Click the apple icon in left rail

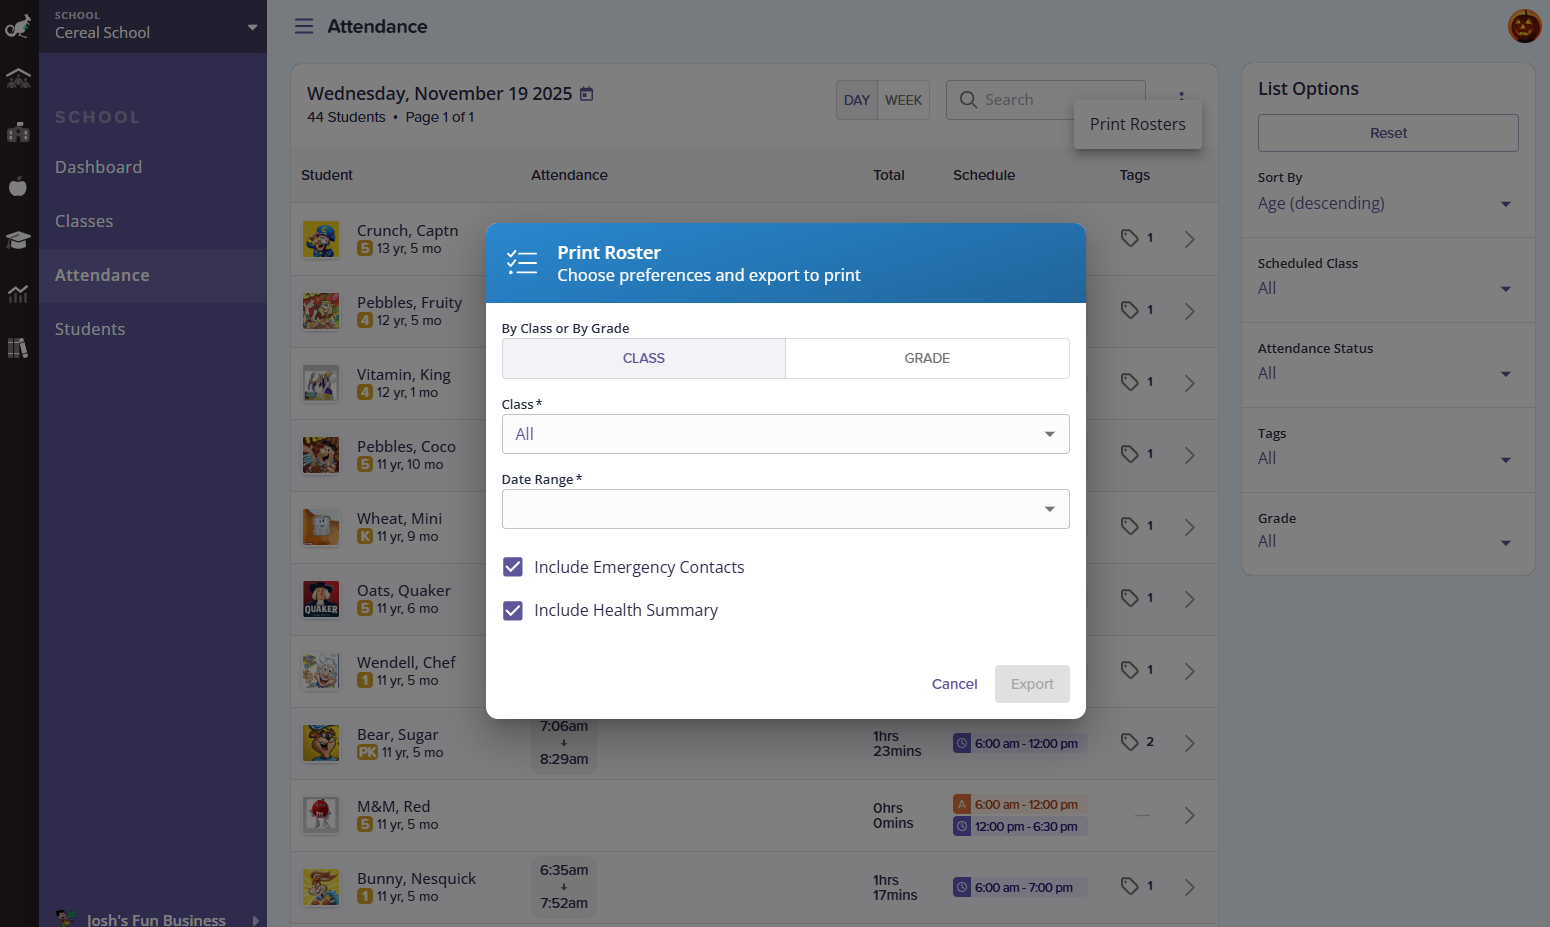pyautogui.click(x=18, y=186)
